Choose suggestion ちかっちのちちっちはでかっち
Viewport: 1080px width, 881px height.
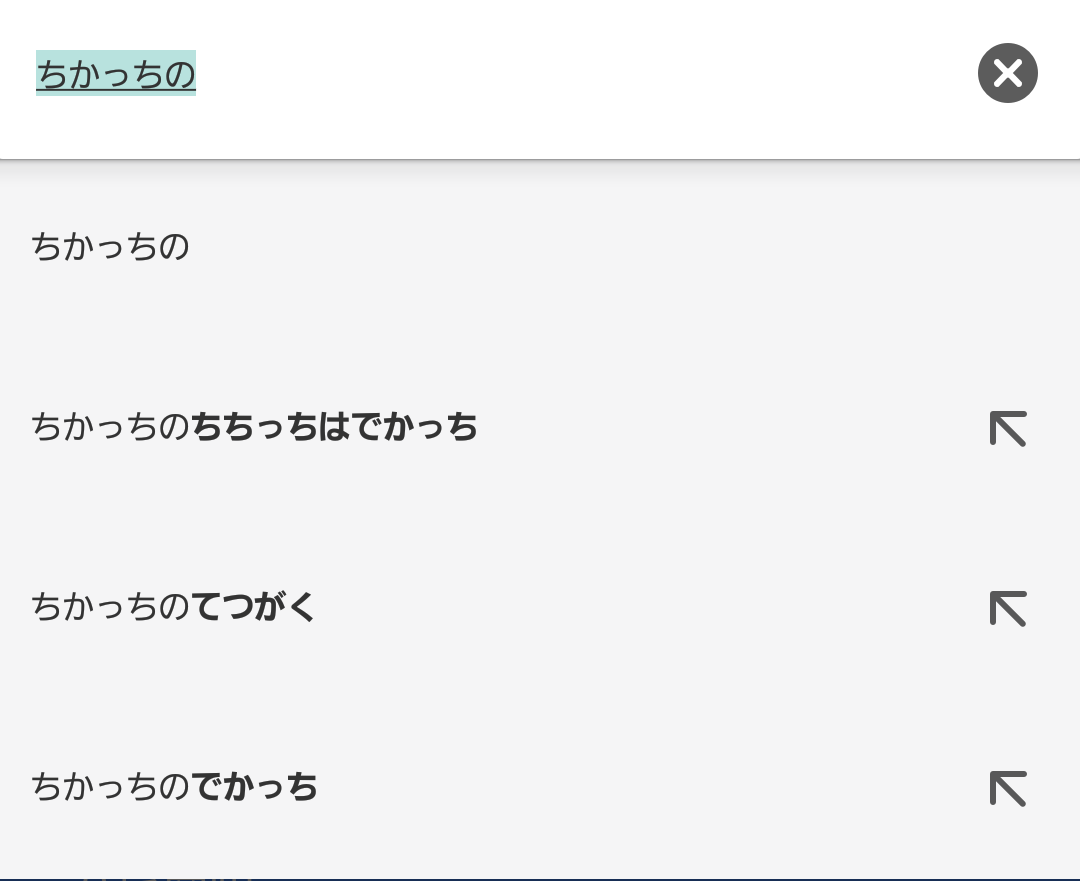coord(540,427)
